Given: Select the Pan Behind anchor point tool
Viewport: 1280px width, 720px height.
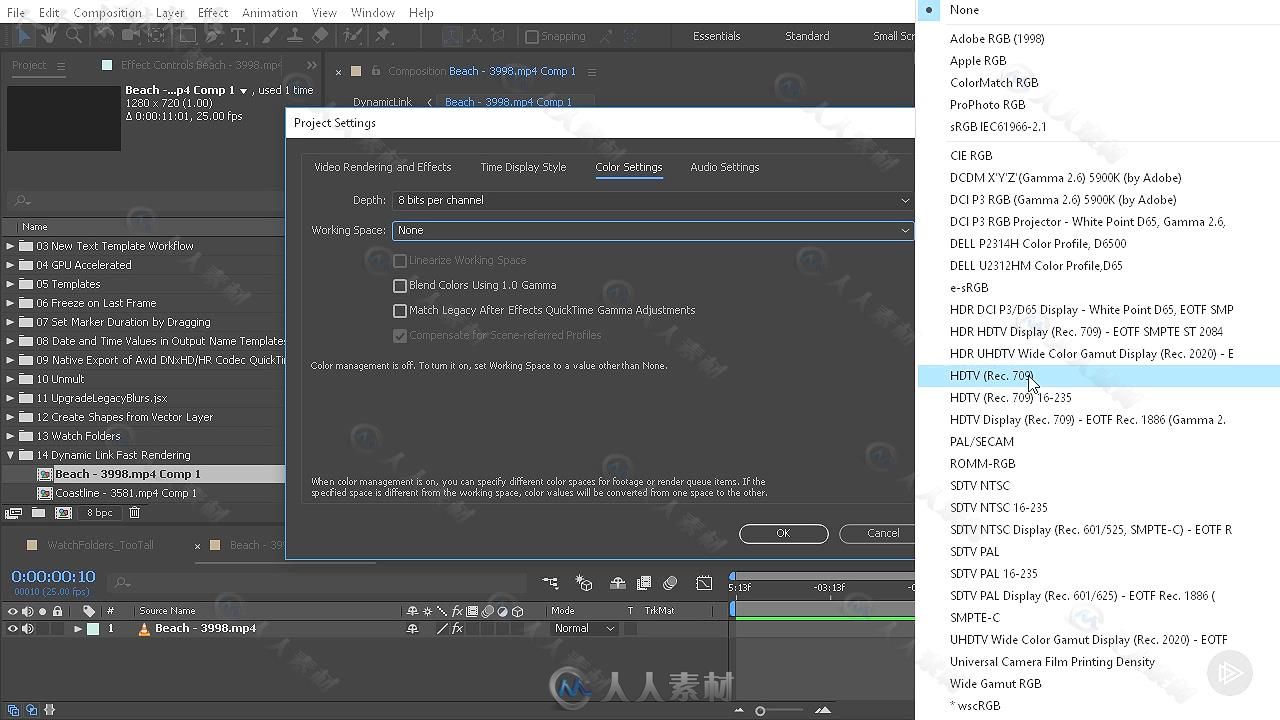Looking at the screenshot, I should (156, 36).
